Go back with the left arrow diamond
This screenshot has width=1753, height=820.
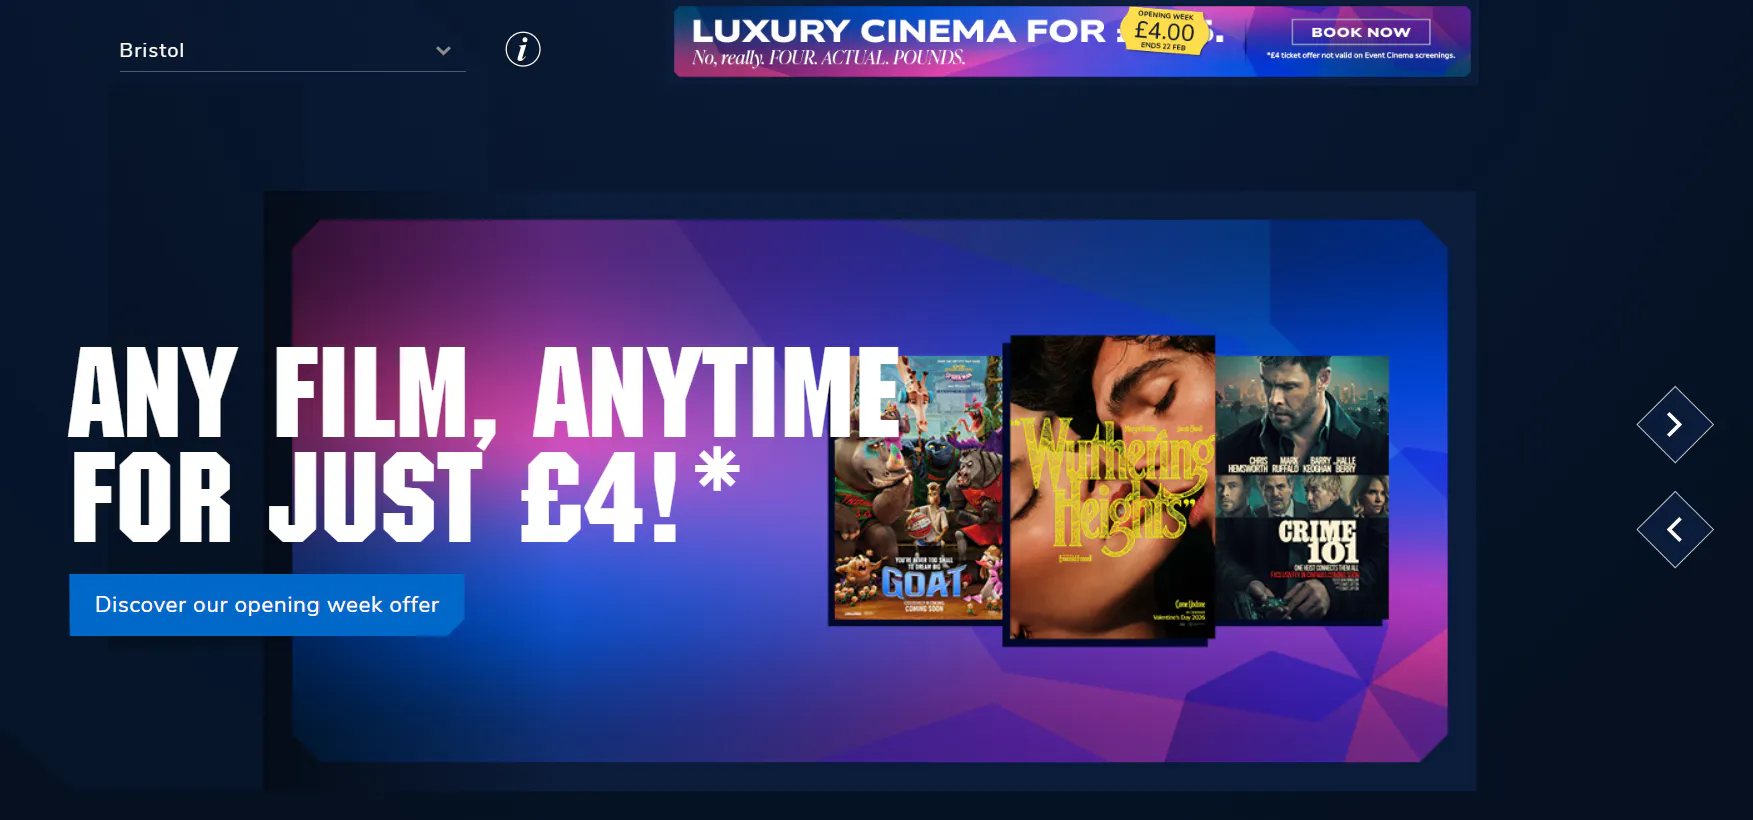click(1675, 530)
